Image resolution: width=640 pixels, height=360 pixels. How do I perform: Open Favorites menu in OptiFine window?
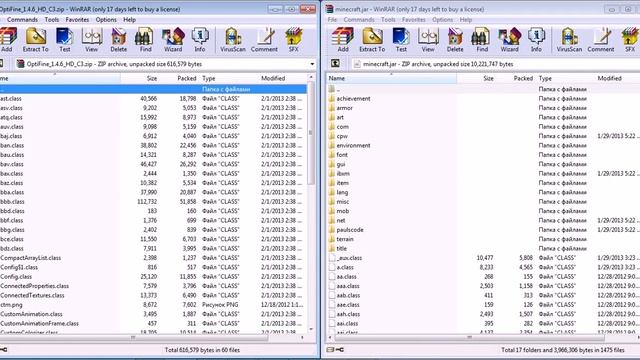(x=77, y=20)
